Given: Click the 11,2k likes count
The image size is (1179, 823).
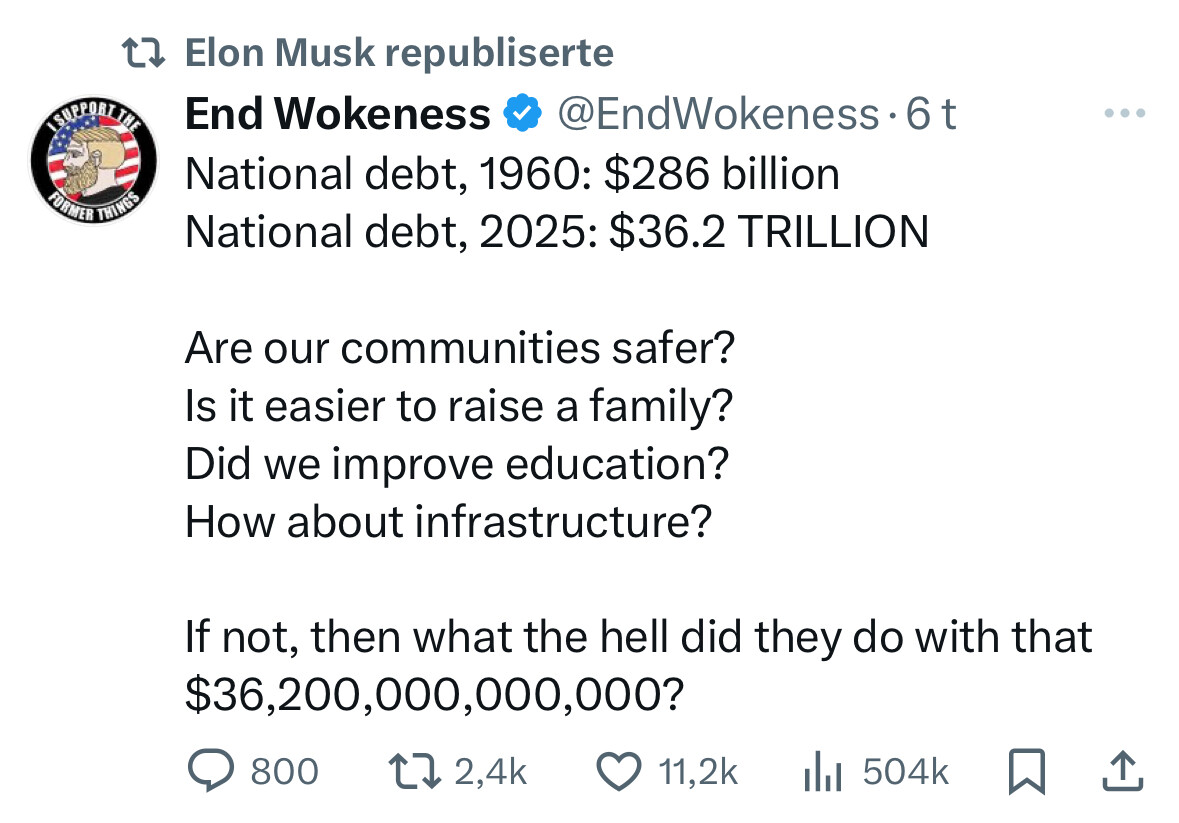Looking at the screenshot, I should [698, 773].
